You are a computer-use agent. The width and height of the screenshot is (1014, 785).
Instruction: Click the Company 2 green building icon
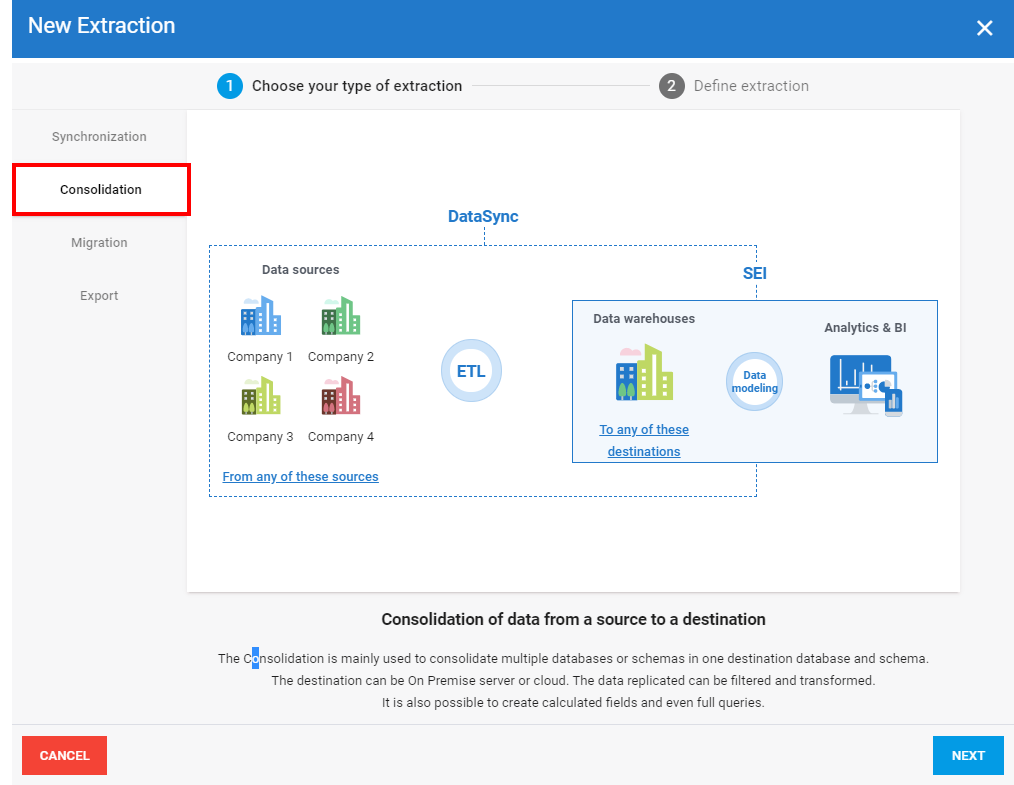[341, 316]
